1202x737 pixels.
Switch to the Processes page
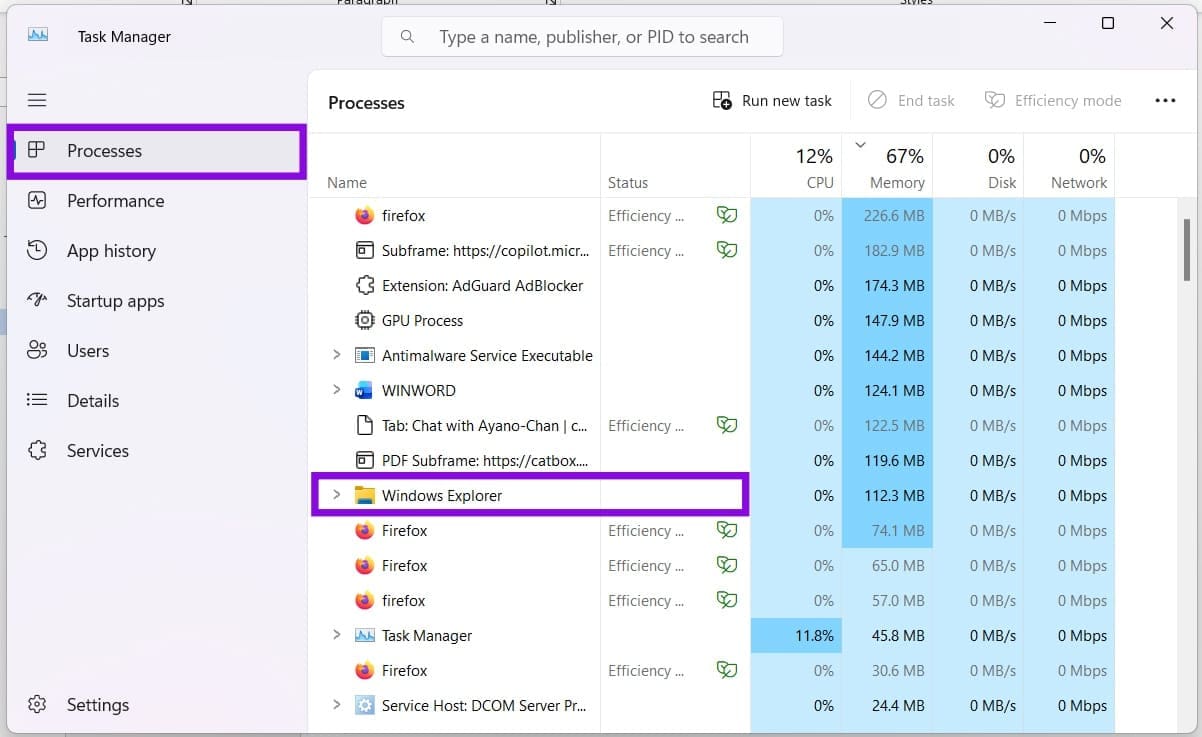[x=156, y=151]
